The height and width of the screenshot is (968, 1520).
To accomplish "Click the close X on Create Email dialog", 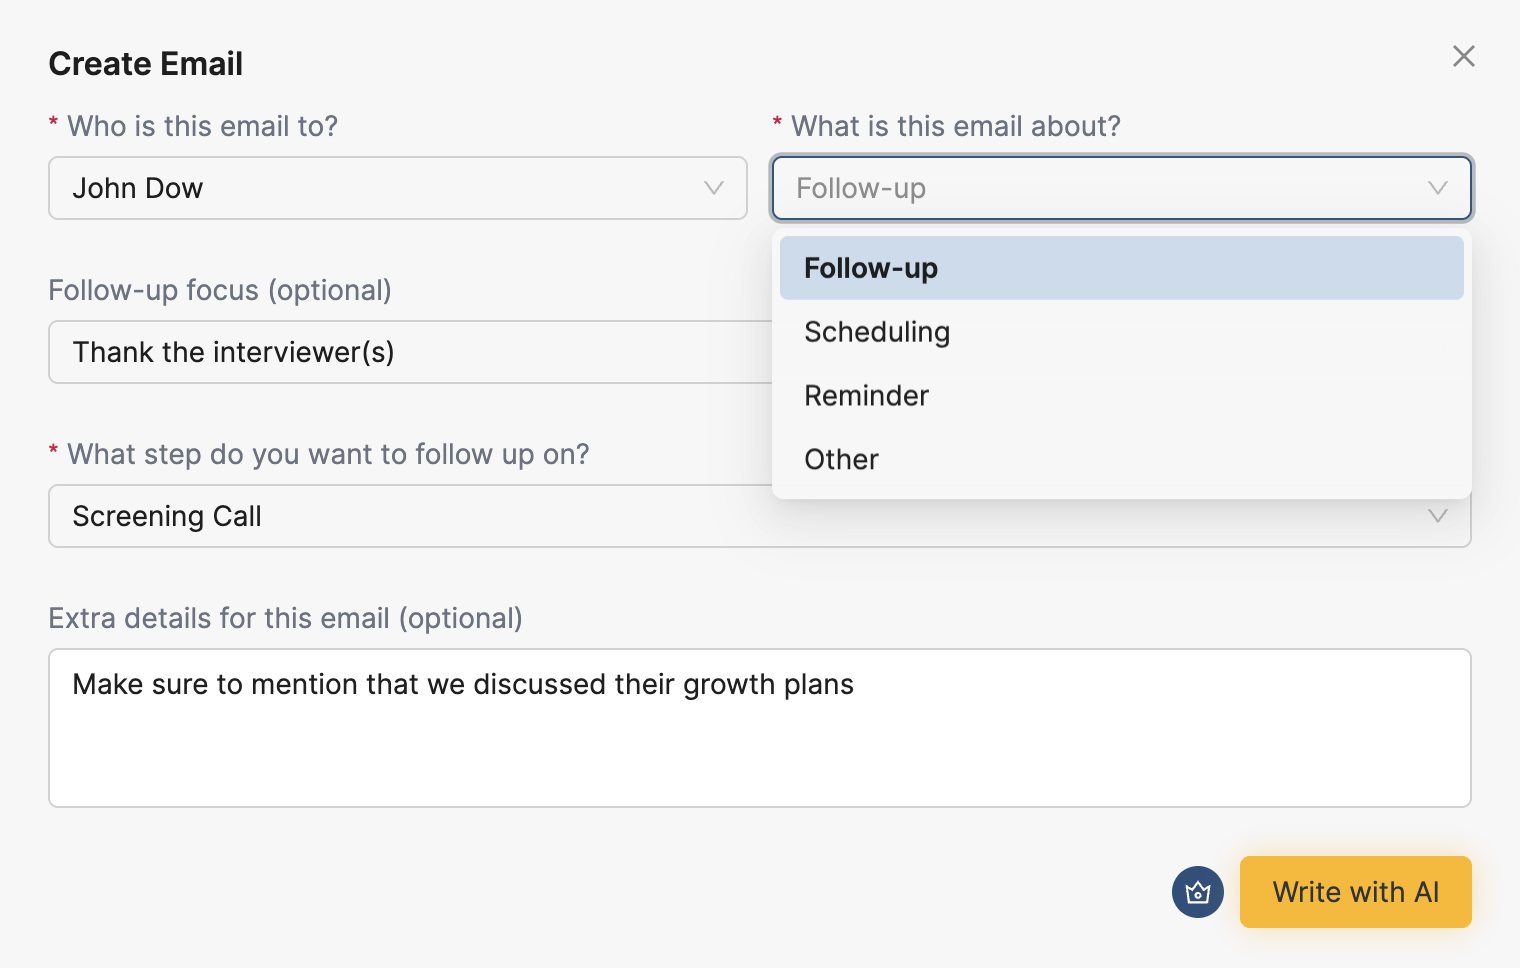I will (x=1464, y=56).
